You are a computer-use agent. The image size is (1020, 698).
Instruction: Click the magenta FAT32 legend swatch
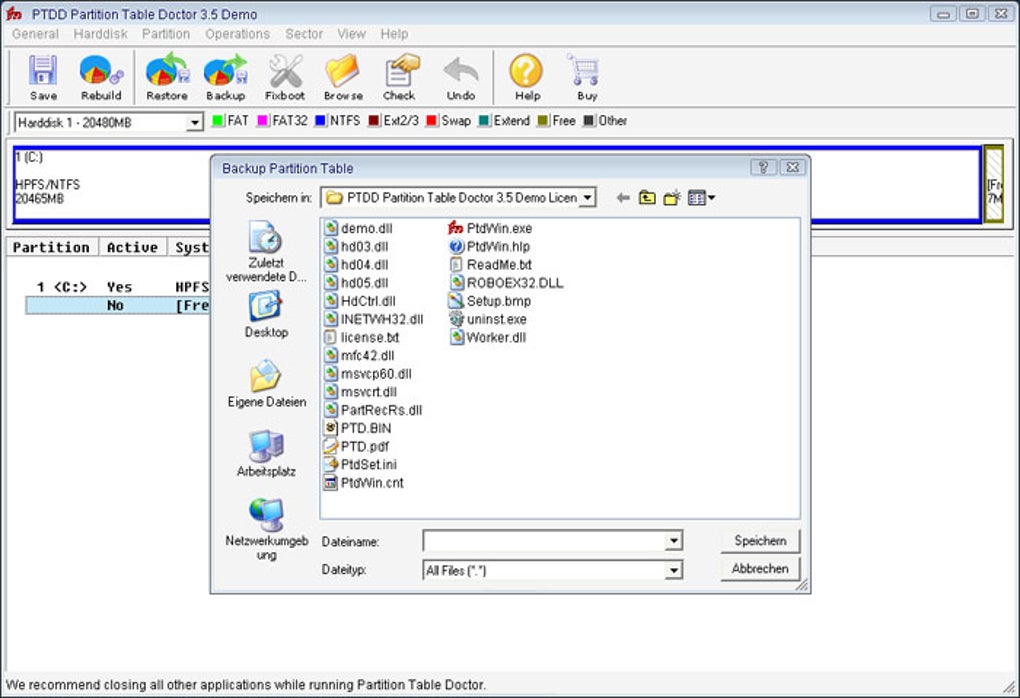coord(263,121)
